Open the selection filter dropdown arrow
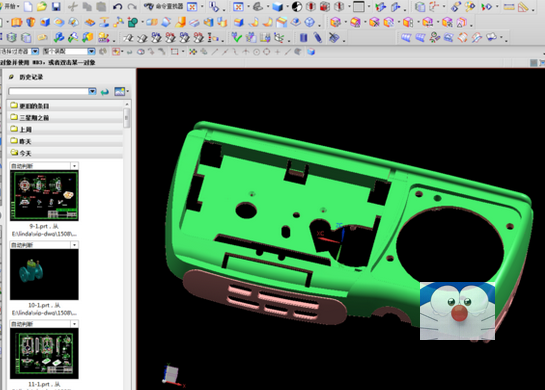545x390 pixels. pyautogui.click(x=35, y=51)
